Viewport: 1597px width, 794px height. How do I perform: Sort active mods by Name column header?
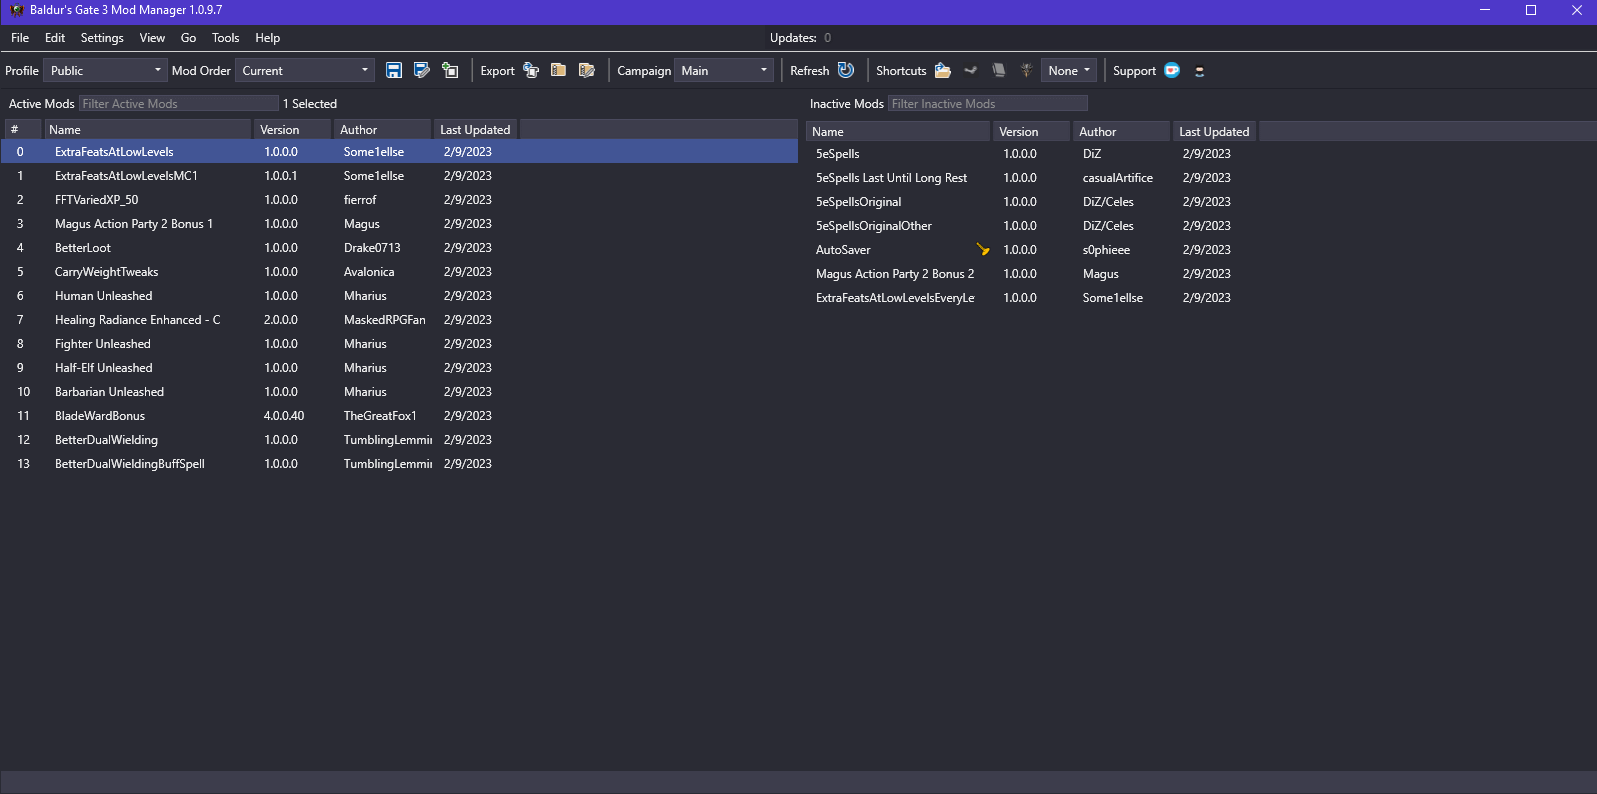tap(148, 129)
